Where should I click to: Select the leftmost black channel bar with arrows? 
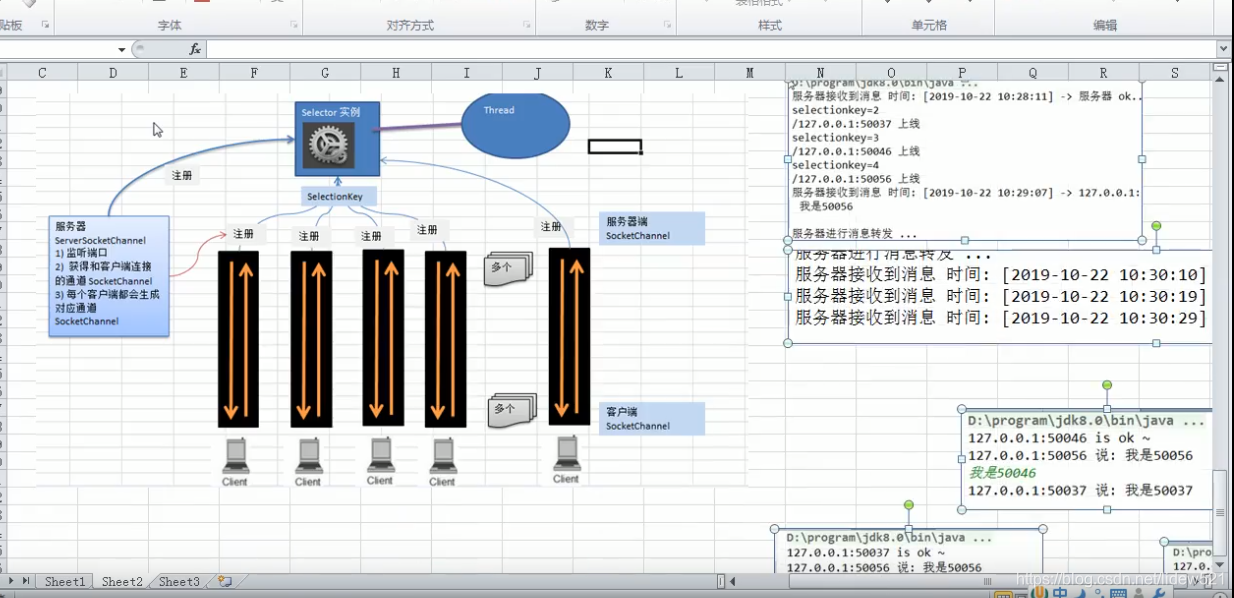click(x=238, y=339)
